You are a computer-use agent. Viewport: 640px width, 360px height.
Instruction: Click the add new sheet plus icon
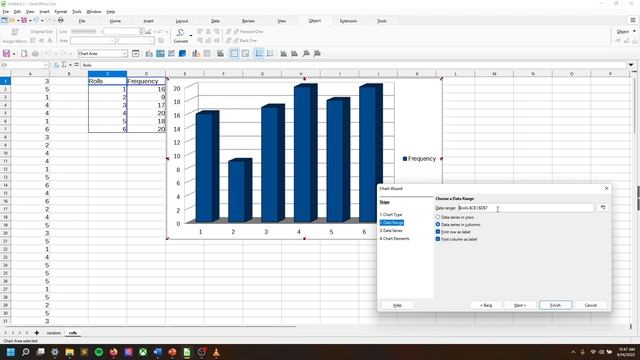click(x=37, y=333)
